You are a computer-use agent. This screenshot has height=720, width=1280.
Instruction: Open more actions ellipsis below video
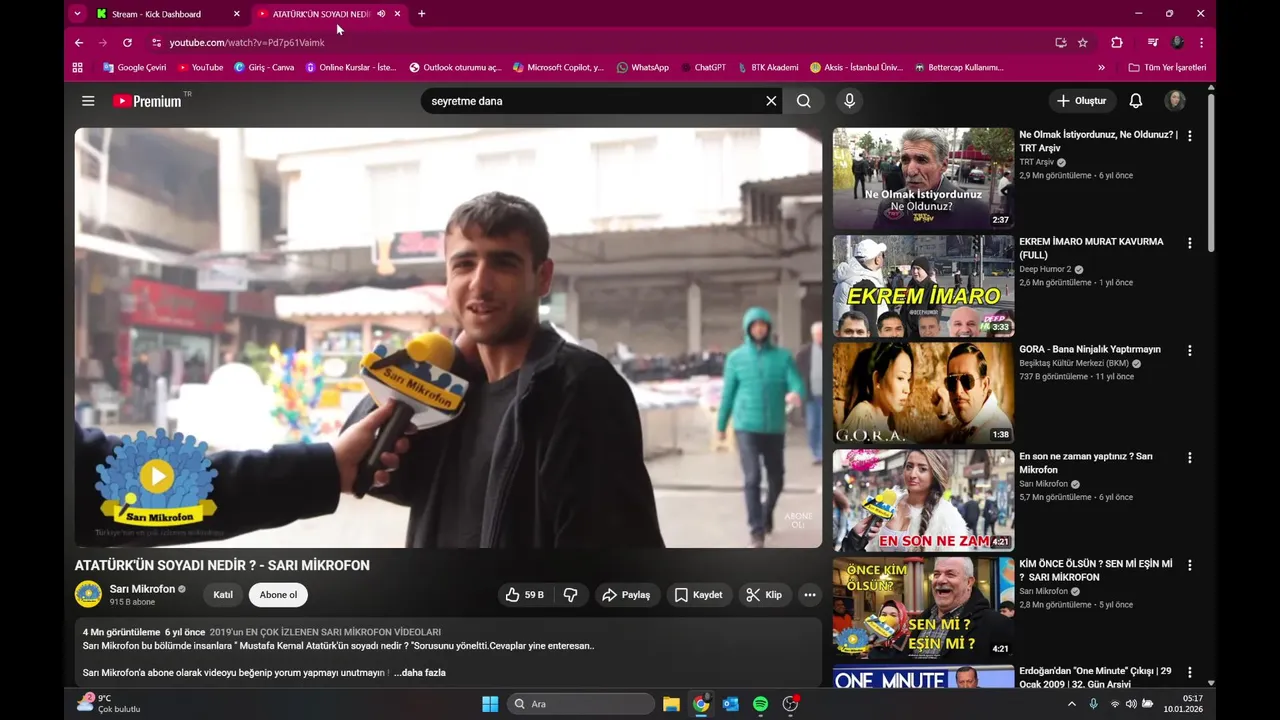click(810, 595)
